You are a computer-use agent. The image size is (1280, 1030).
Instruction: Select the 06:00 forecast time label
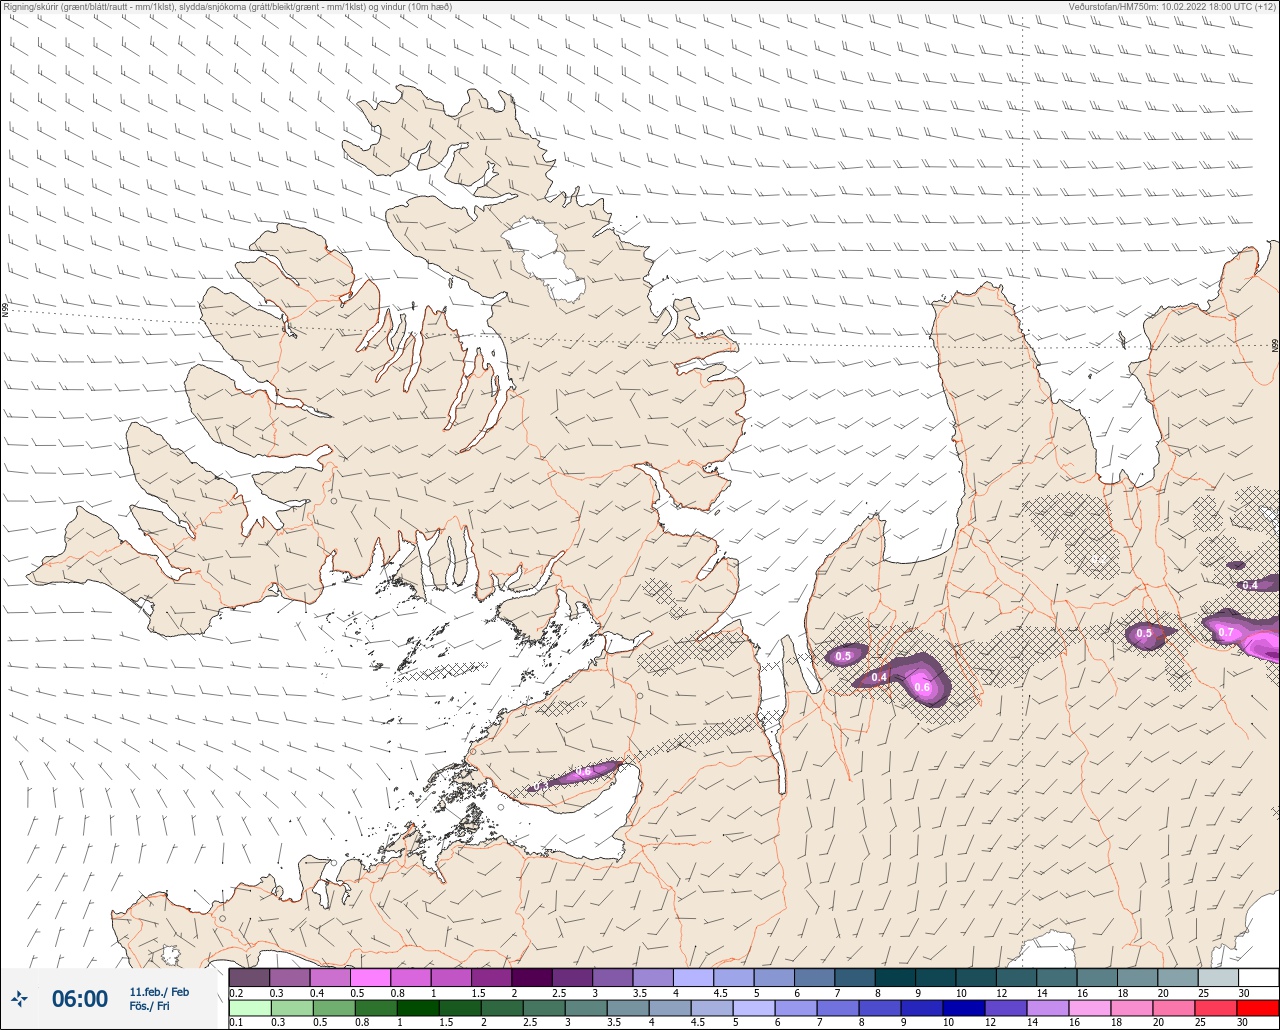tap(80, 998)
